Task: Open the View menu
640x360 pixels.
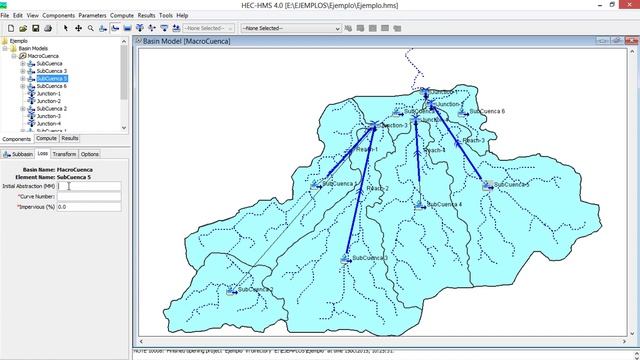Action: (x=33, y=15)
